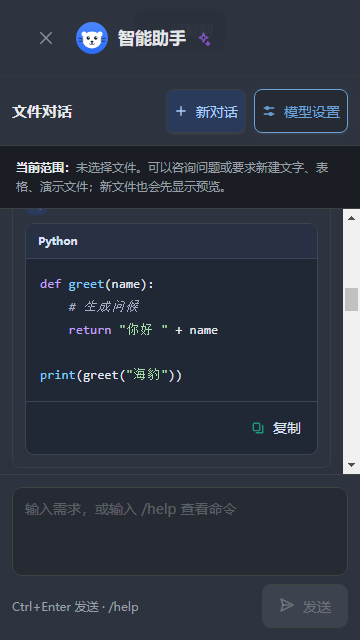Click the 当前范围 scope notice text

172,177
